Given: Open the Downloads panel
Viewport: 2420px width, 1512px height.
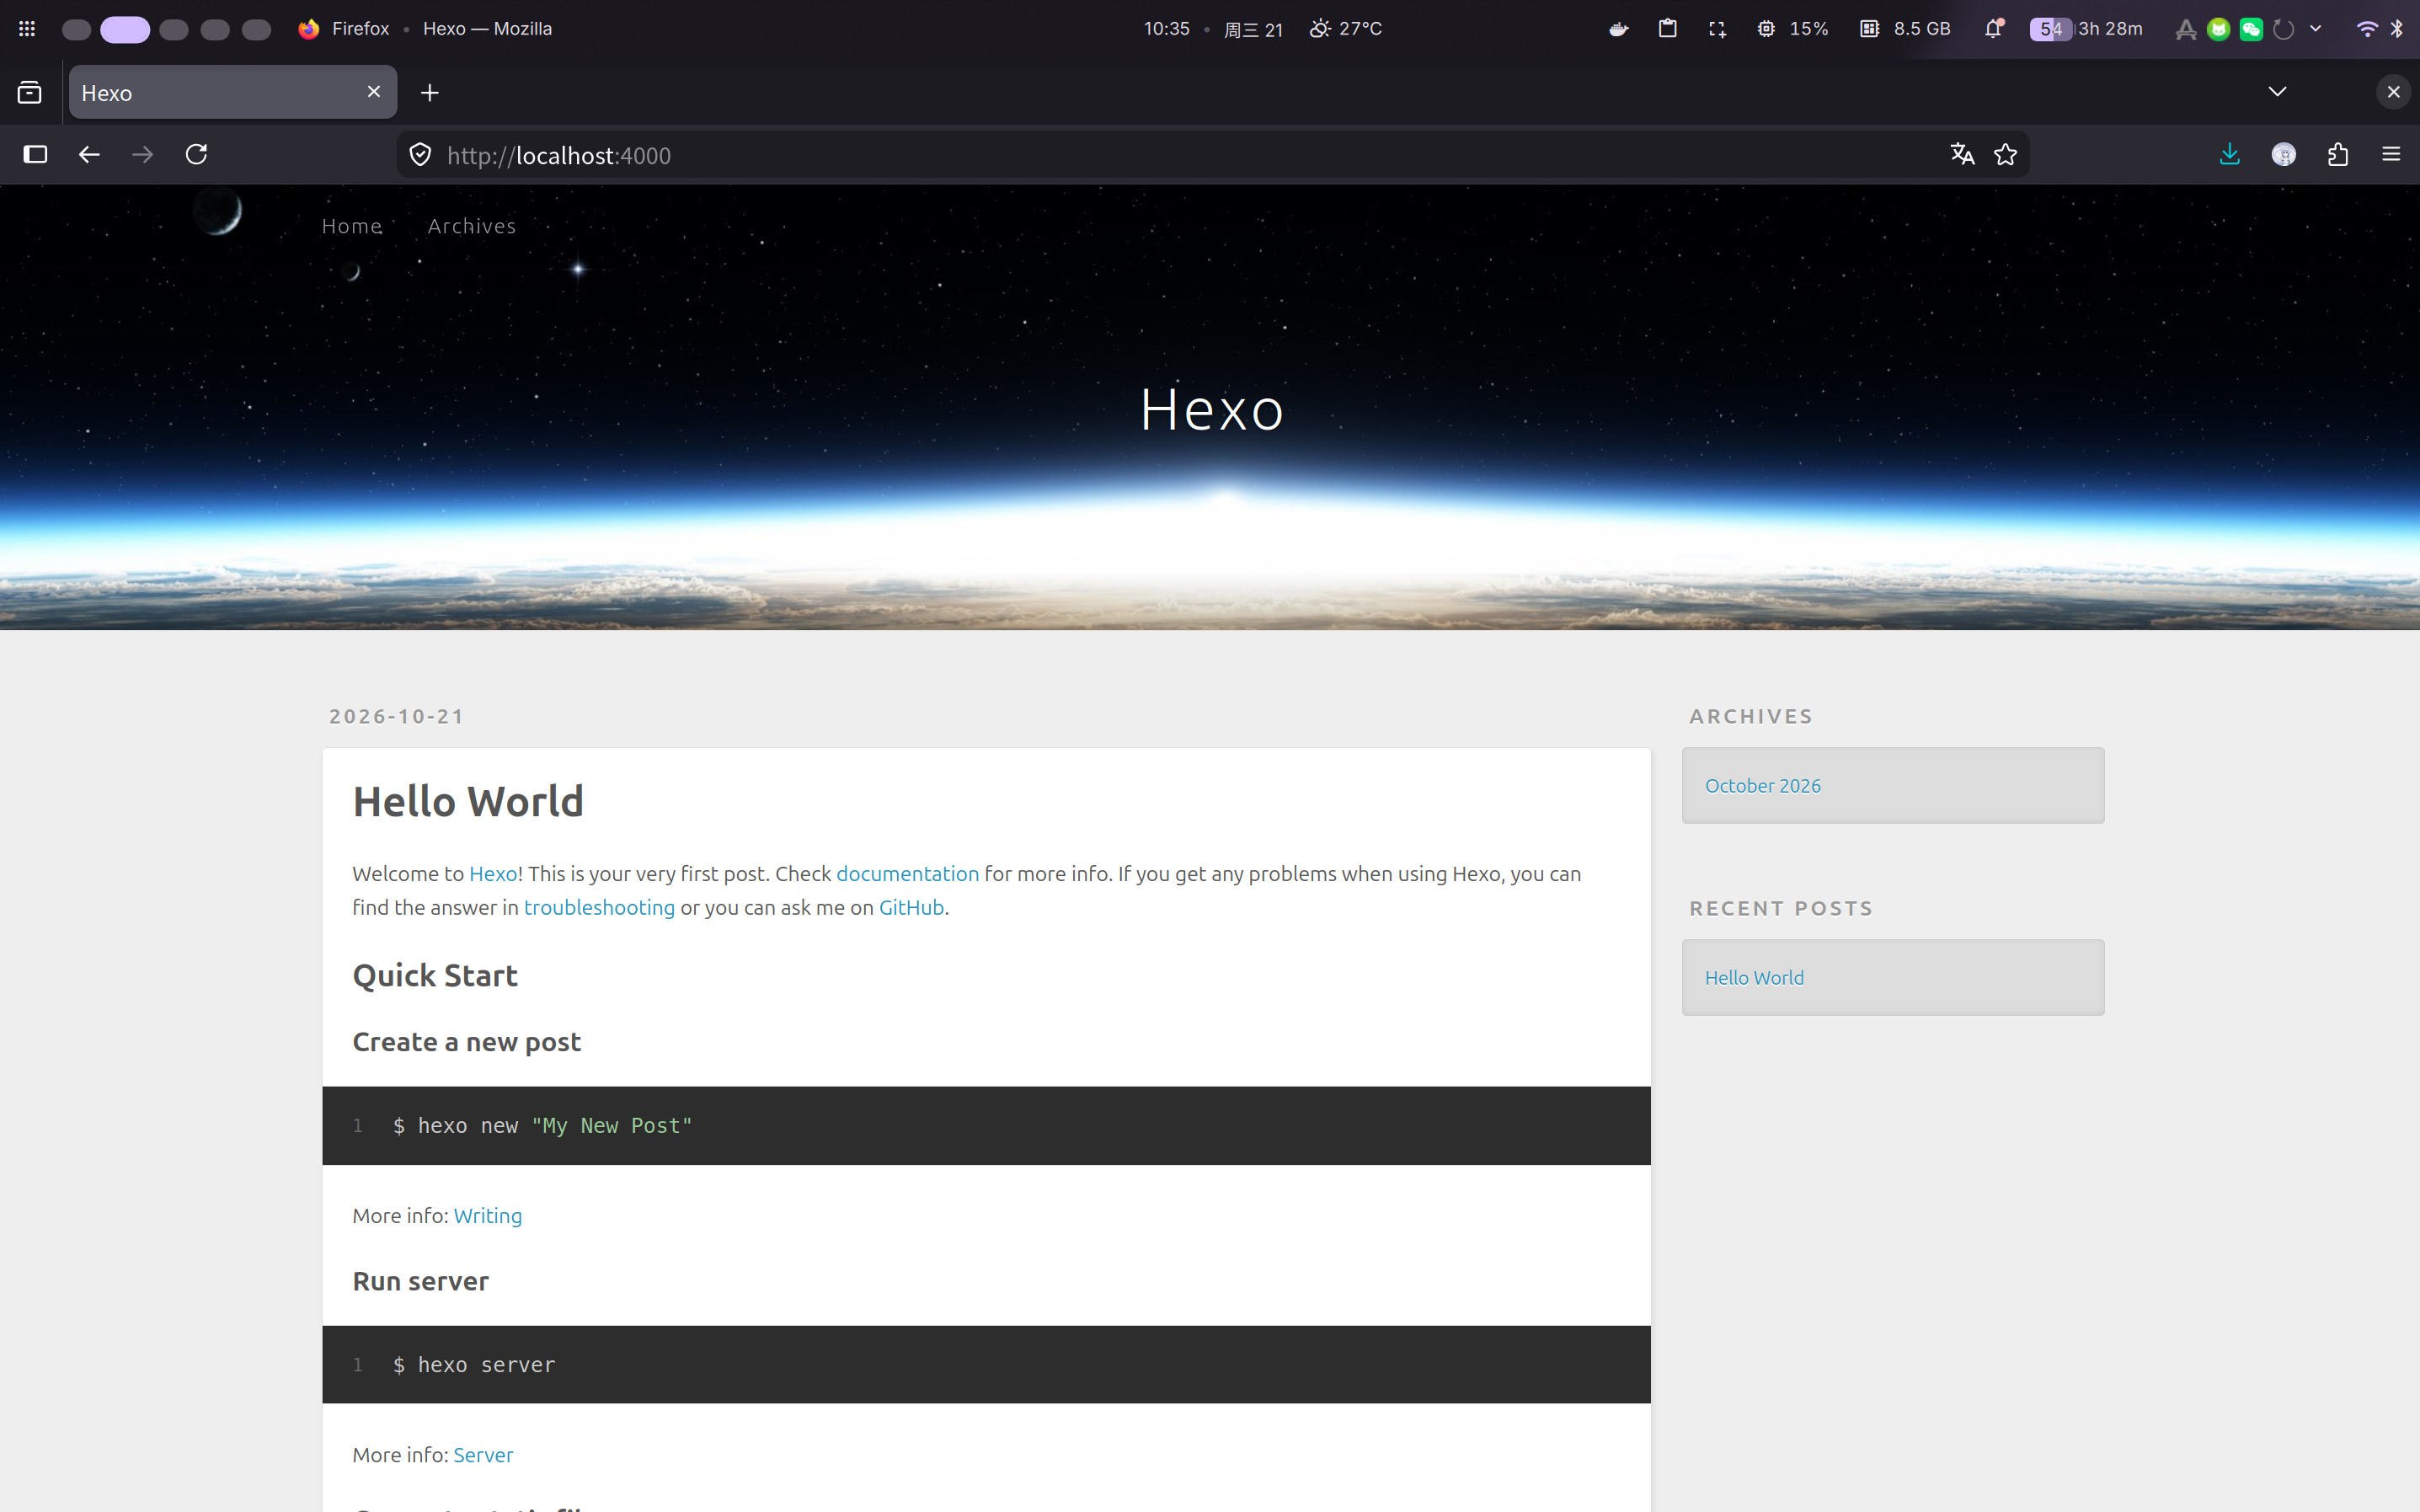Looking at the screenshot, I should click(2229, 154).
